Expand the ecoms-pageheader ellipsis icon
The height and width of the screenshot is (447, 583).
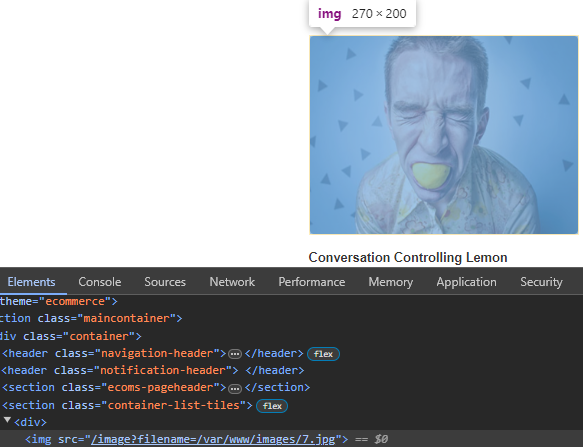[235, 389]
